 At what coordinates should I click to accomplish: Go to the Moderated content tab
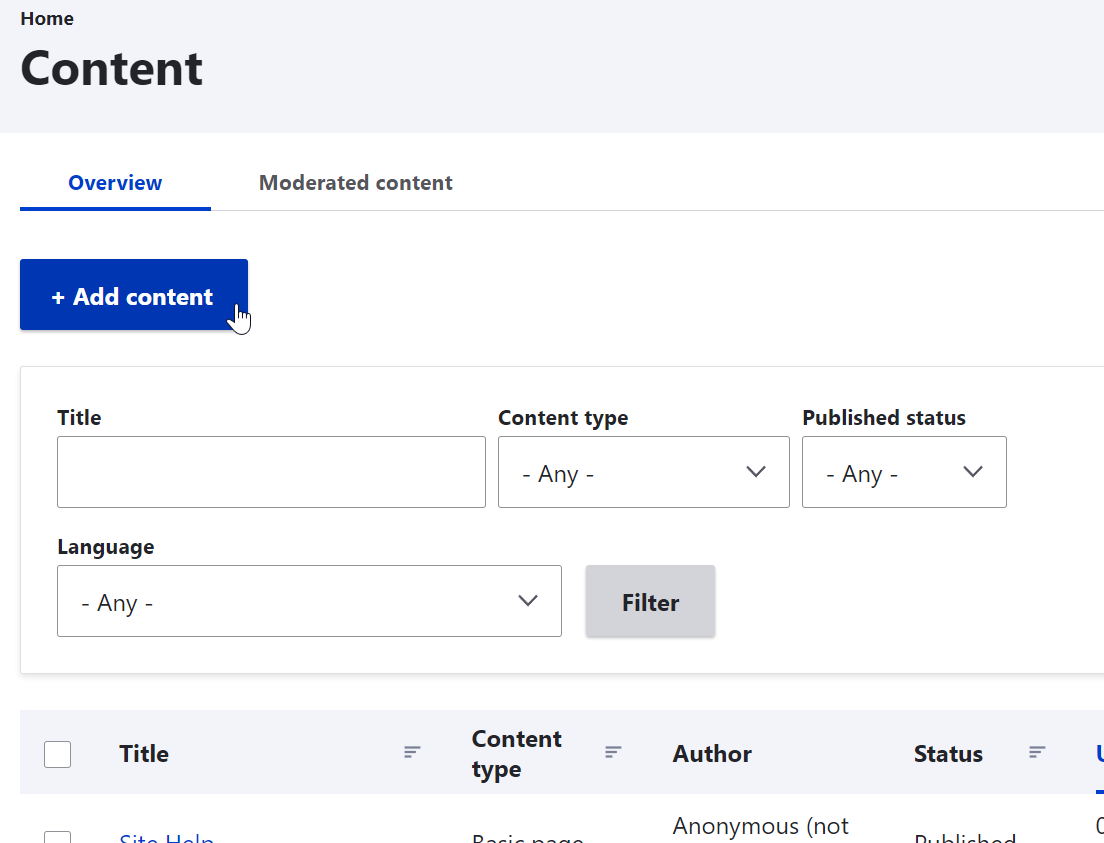[x=355, y=183]
